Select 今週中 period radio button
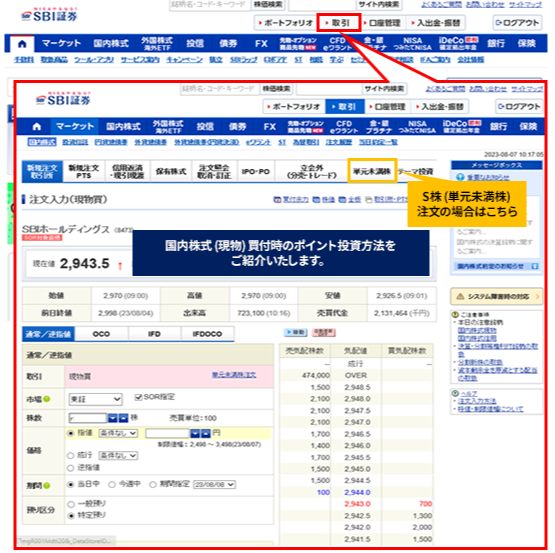 tap(112, 484)
